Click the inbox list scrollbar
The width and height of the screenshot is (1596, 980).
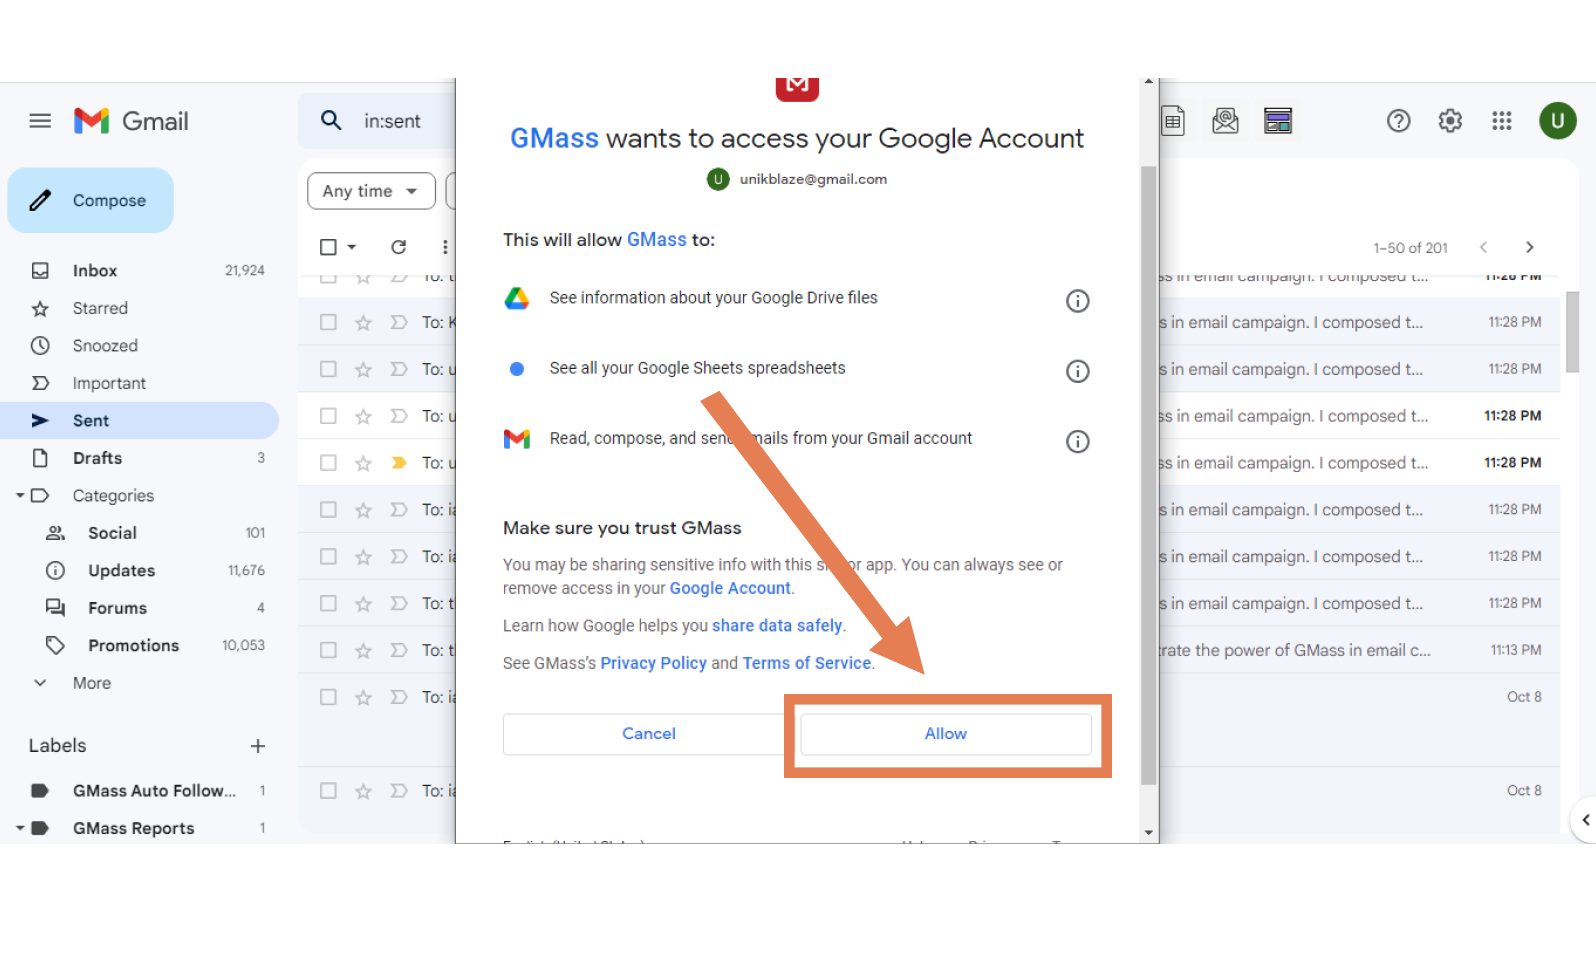pyautogui.click(x=1573, y=331)
